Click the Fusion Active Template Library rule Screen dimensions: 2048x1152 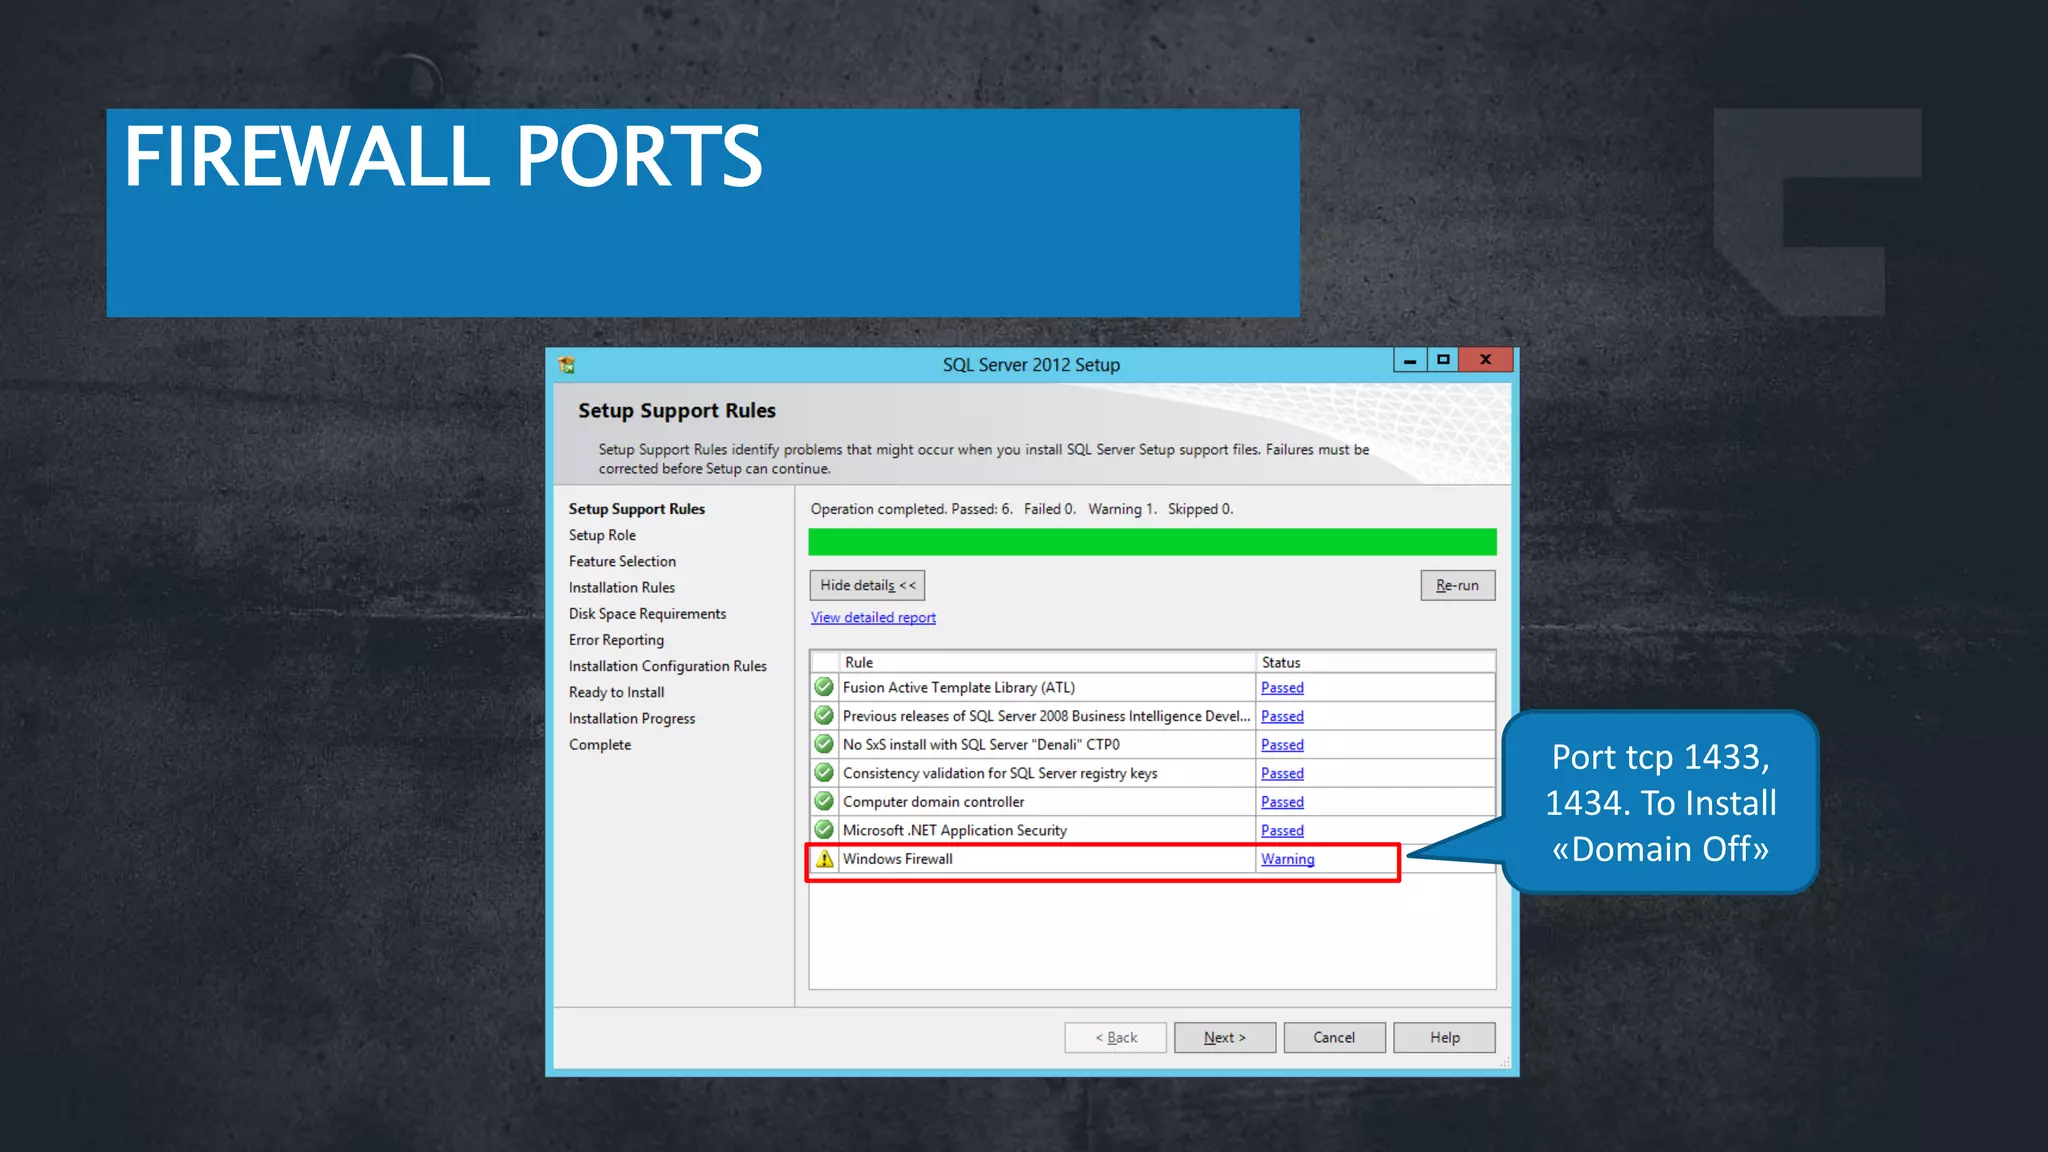point(959,688)
